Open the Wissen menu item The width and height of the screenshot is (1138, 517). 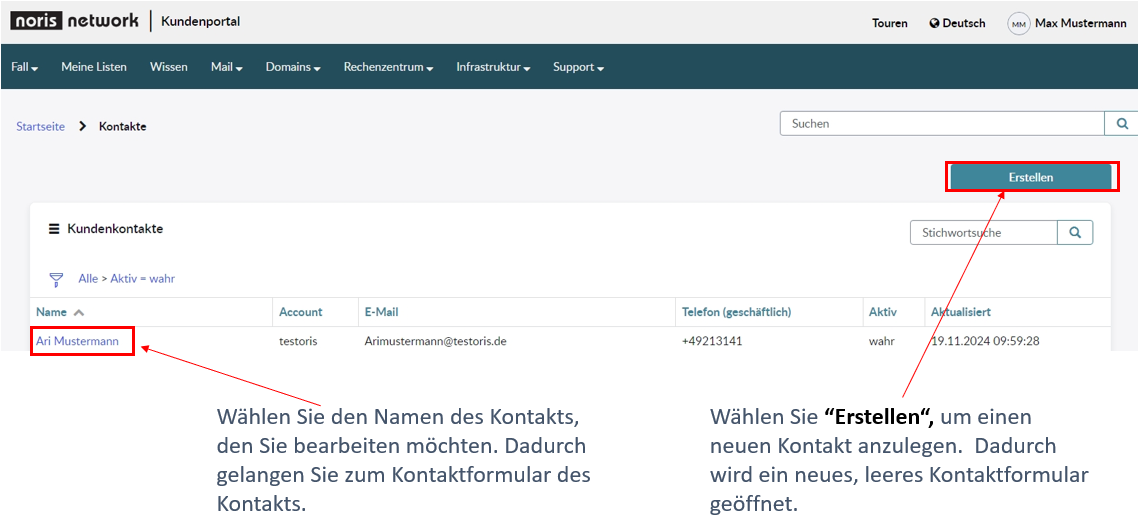pos(168,67)
